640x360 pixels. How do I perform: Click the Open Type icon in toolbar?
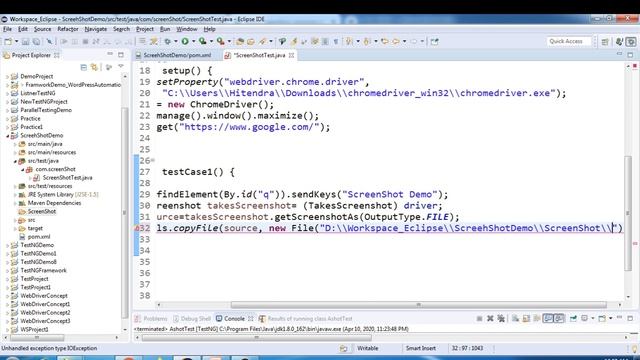[x=240, y=41]
